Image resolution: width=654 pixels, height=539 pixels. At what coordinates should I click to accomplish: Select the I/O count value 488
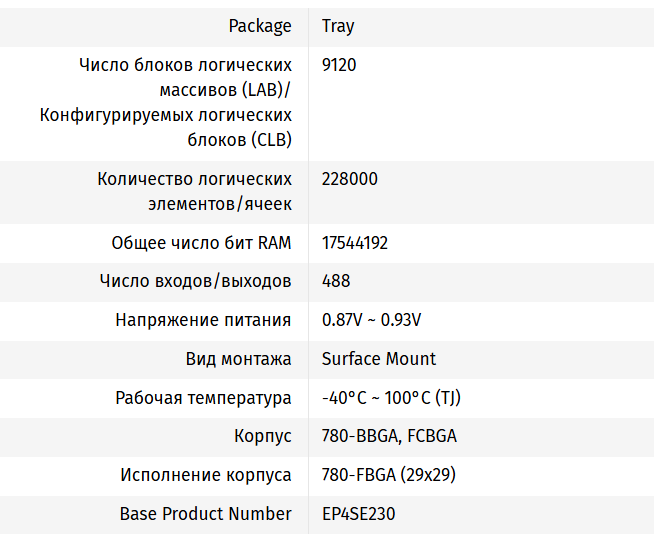click(336, 281)
